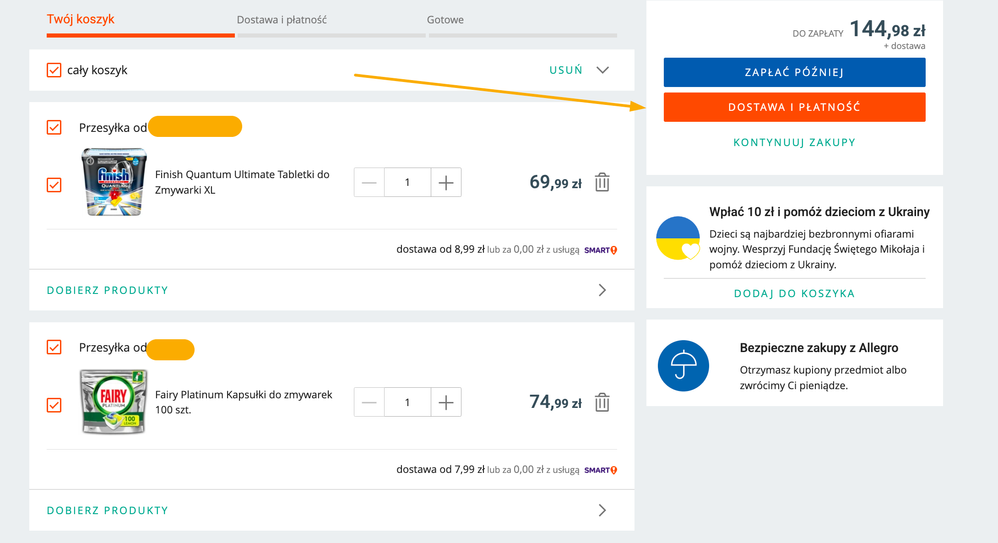The height and width of the screenshot is (543, 998).
Task: Increase Fairy Platinum quantity with plus
Action: click(x=446, y=402)
